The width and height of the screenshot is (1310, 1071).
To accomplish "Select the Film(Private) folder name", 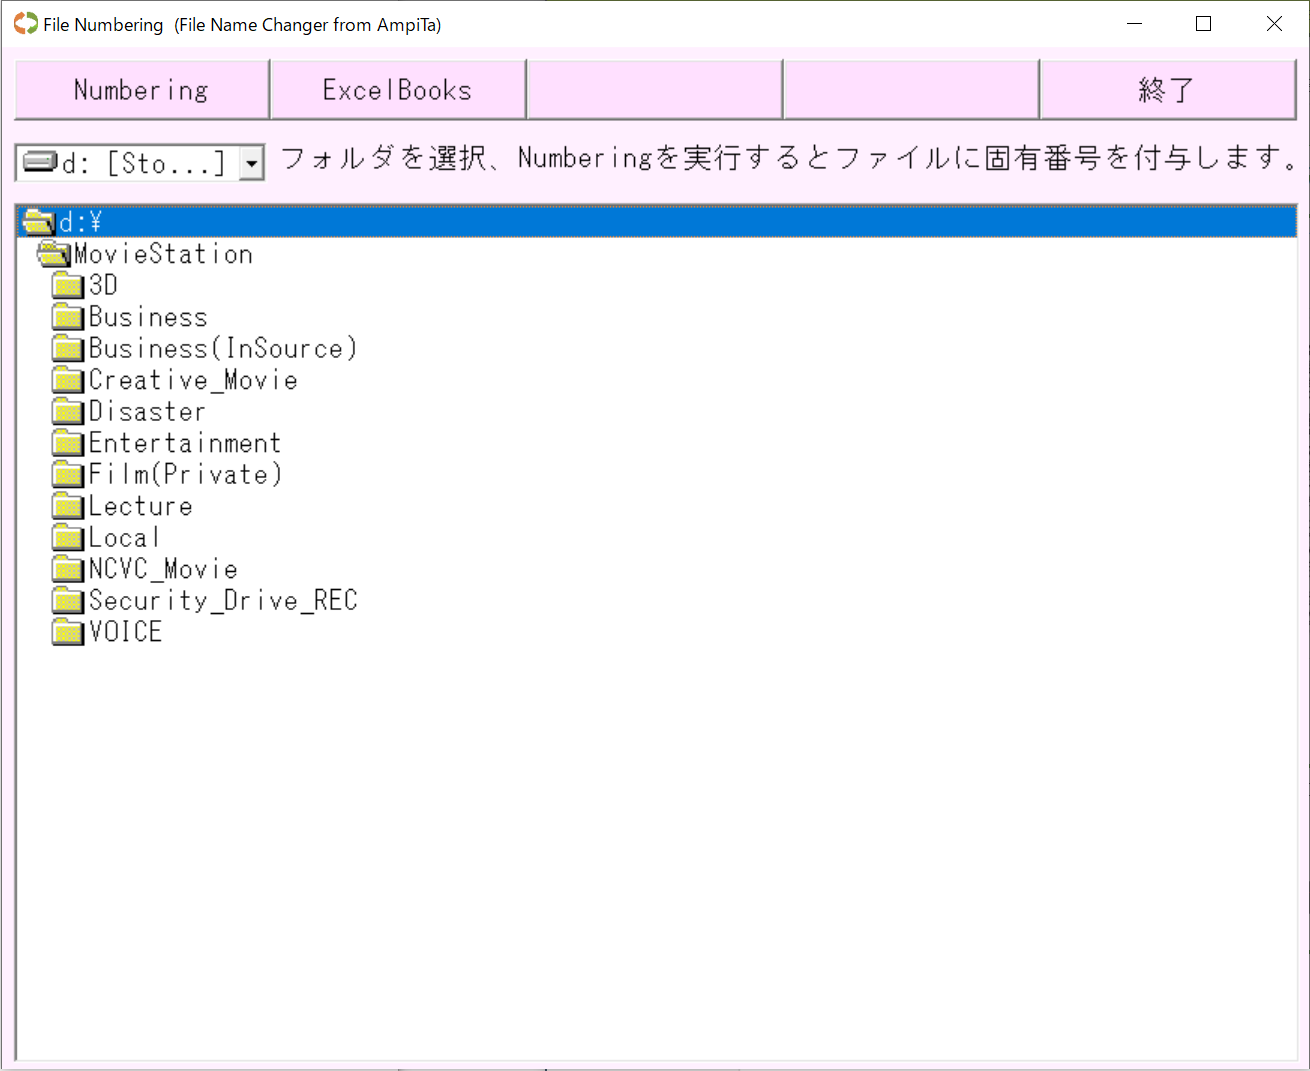I will [x=186, y=474].
